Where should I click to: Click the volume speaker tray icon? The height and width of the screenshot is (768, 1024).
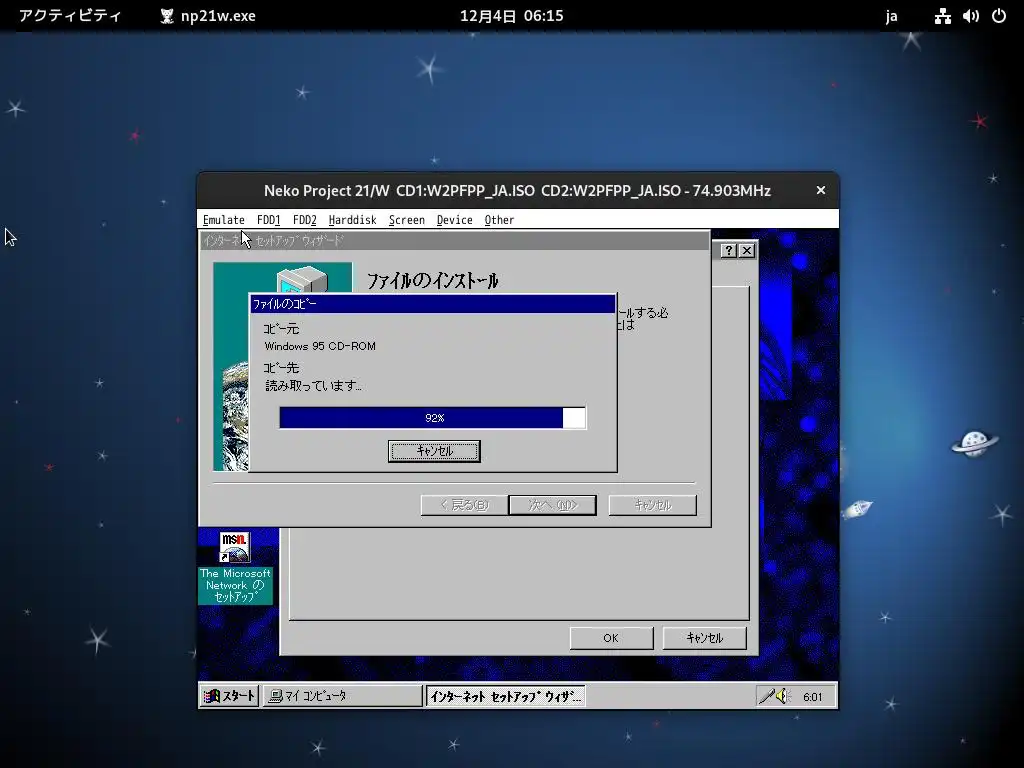coord(783,697)
